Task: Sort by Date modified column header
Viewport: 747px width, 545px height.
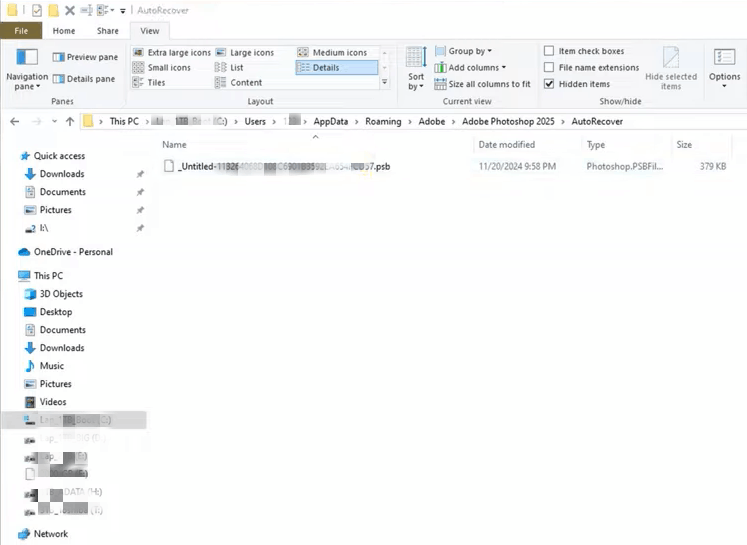Action: pos(506,145)
